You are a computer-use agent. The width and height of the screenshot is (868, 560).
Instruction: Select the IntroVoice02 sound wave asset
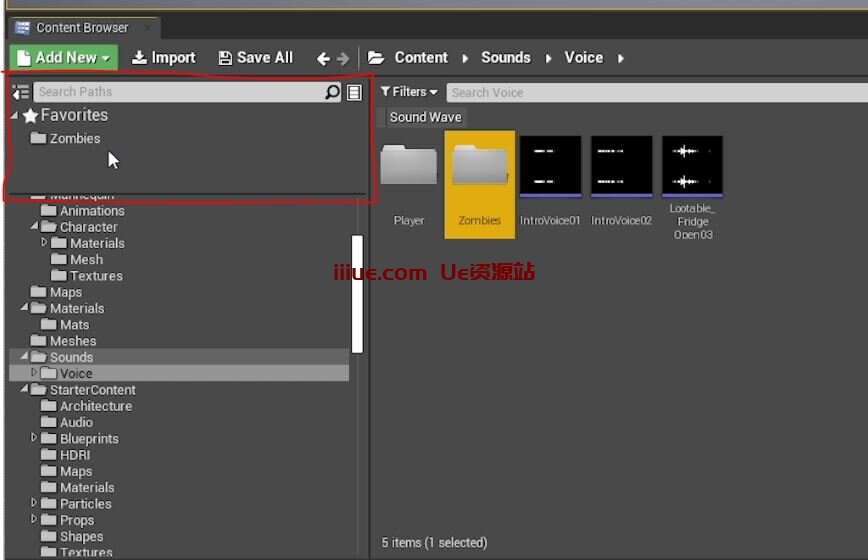click(621, 167)
